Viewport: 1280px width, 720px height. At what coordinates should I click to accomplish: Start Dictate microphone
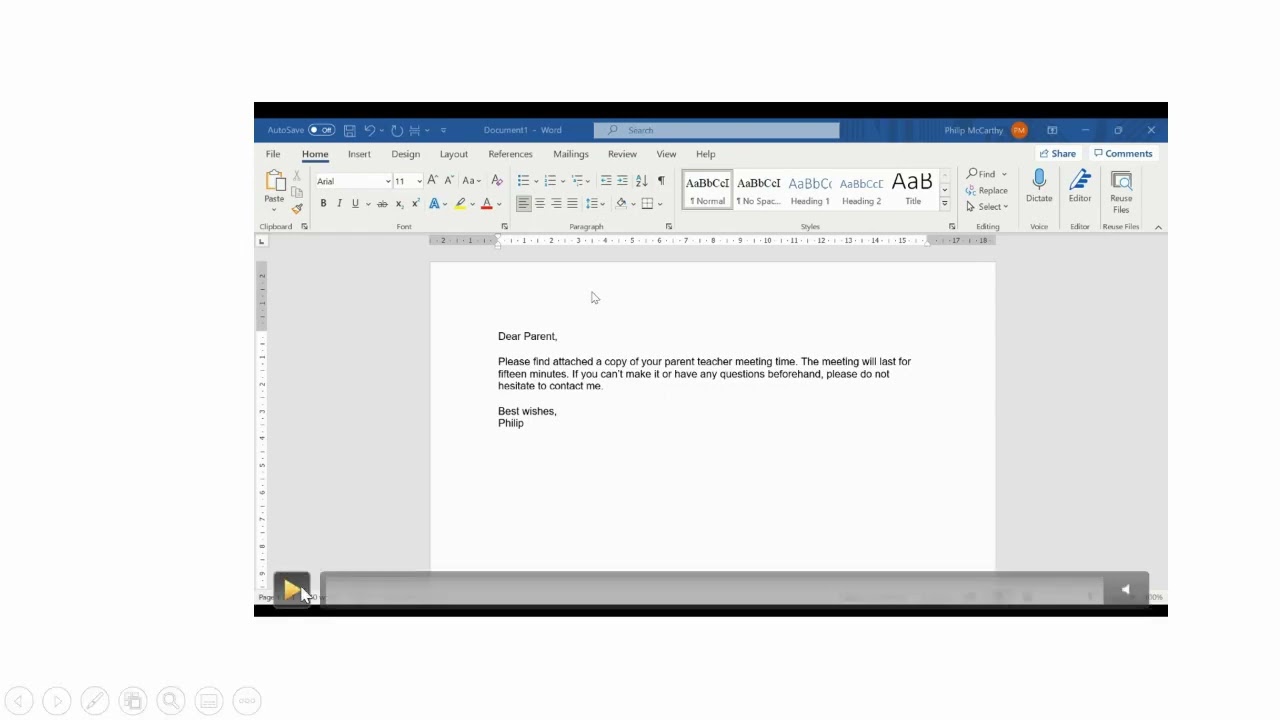pyautogui.click(x=1039, y=187)
